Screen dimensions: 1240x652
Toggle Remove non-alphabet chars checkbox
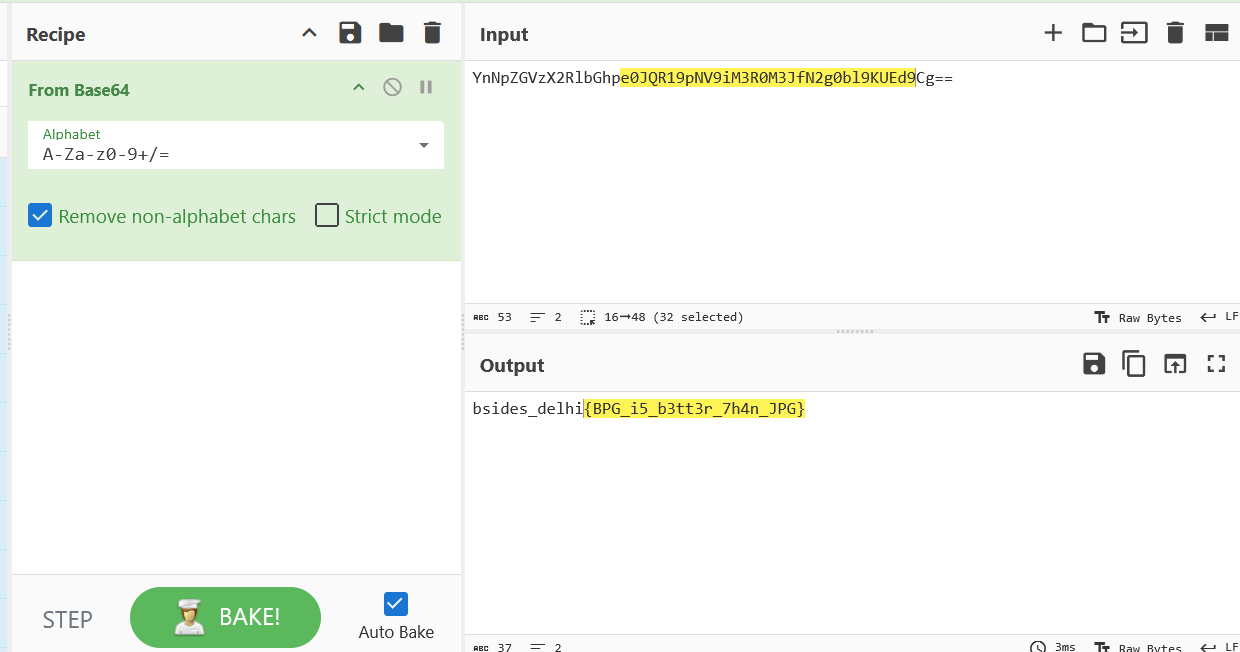[40, 215]
